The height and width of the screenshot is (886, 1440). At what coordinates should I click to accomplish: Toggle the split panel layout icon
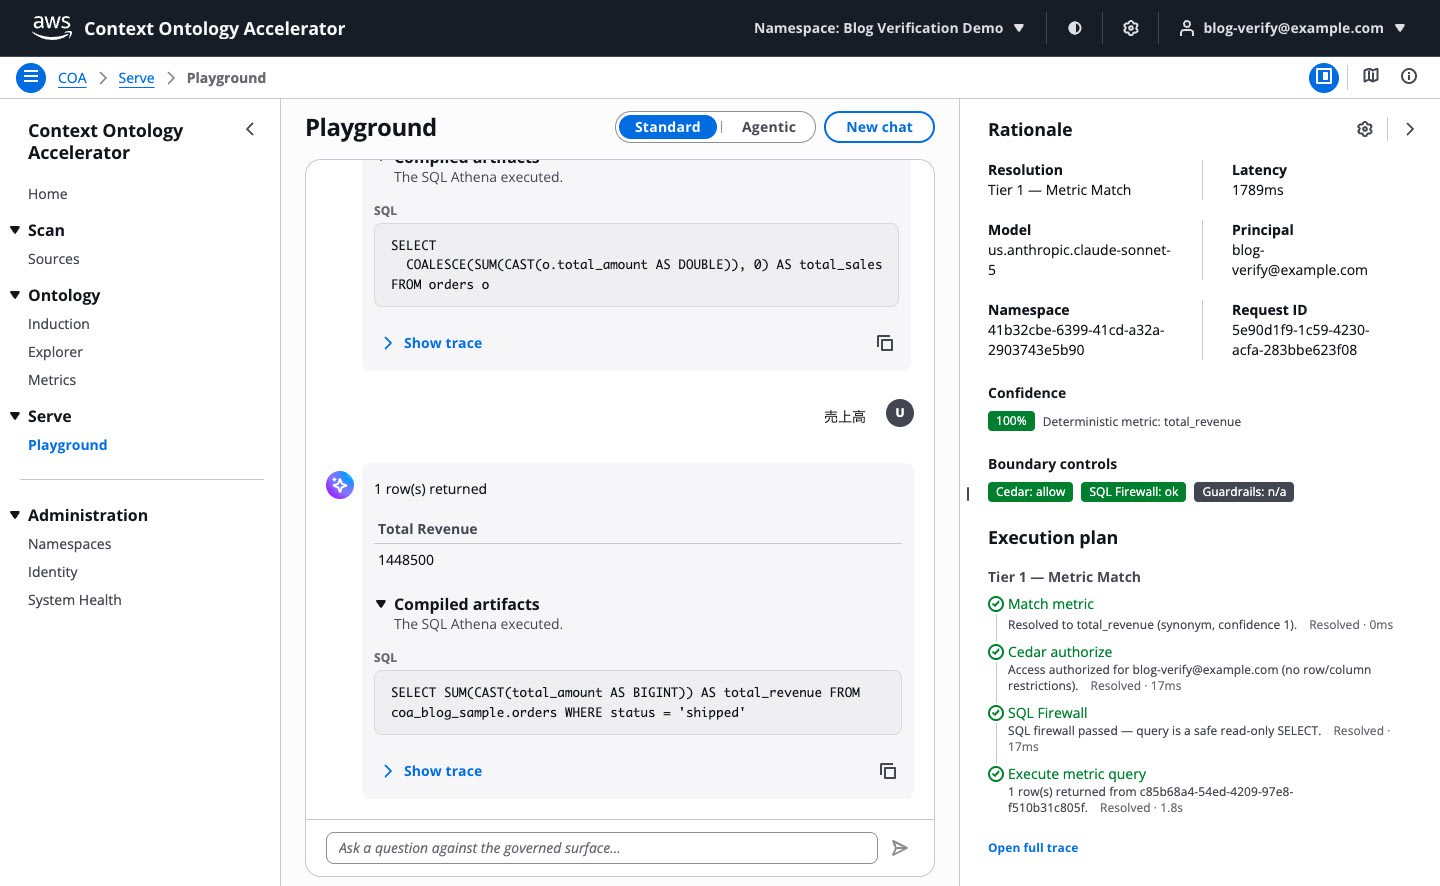pyautogui.click(x=1324, y=77)
